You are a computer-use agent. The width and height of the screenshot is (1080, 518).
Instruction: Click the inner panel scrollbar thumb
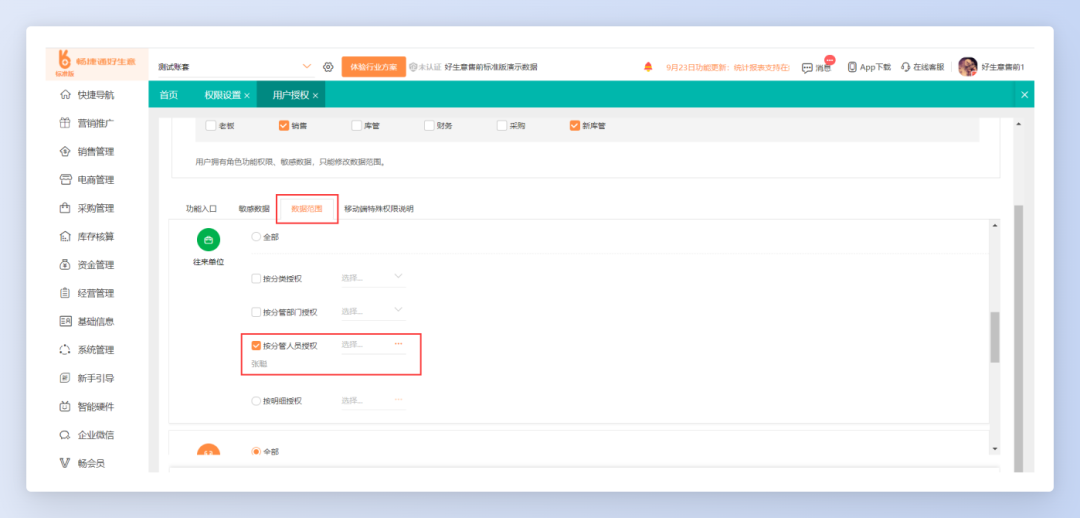point(994,336)
